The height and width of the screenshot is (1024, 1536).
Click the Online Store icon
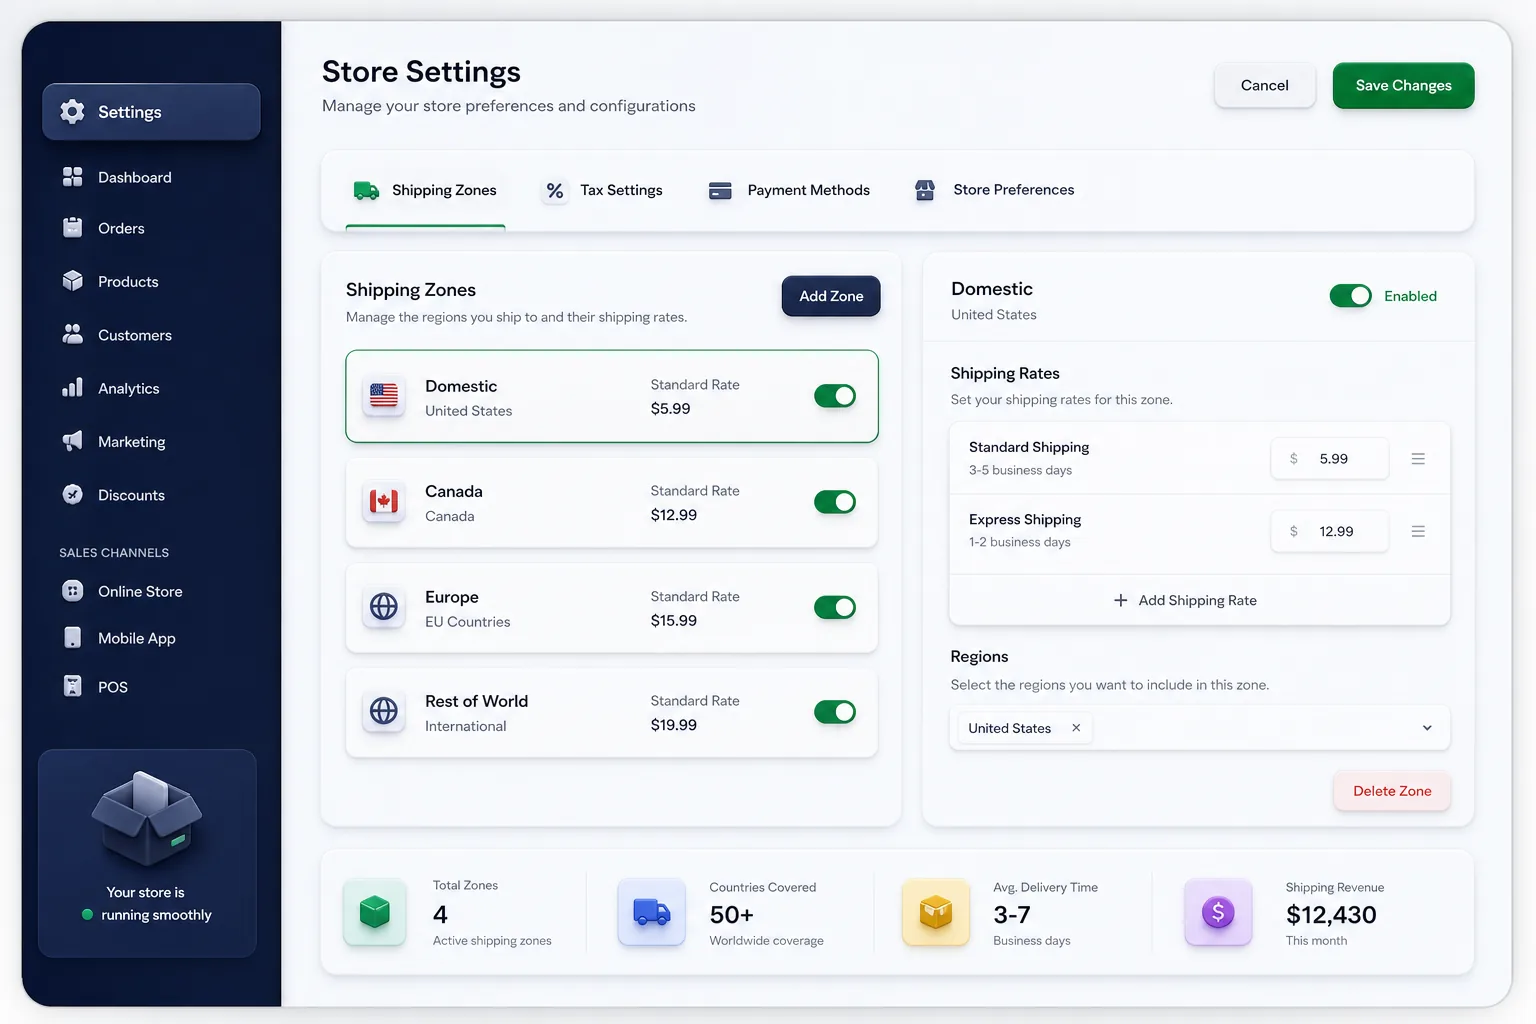click(x=73, y=591)
